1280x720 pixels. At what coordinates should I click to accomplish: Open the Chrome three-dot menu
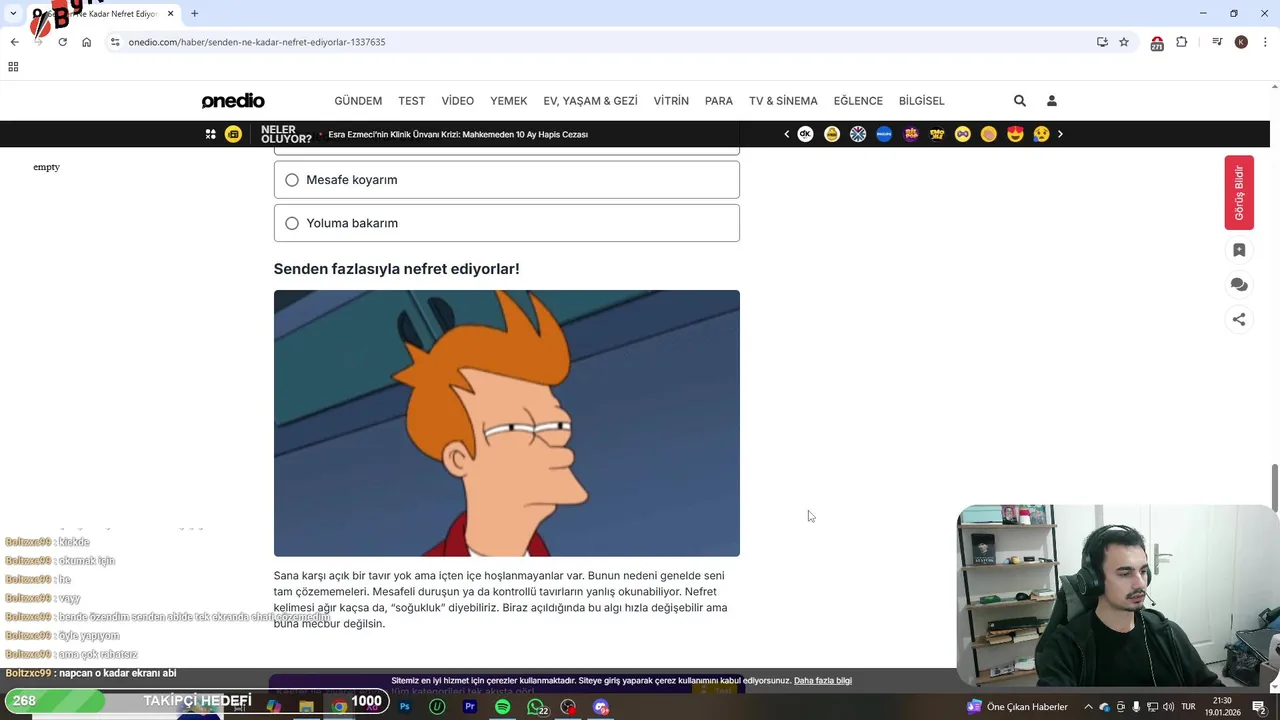(1266, 42)
